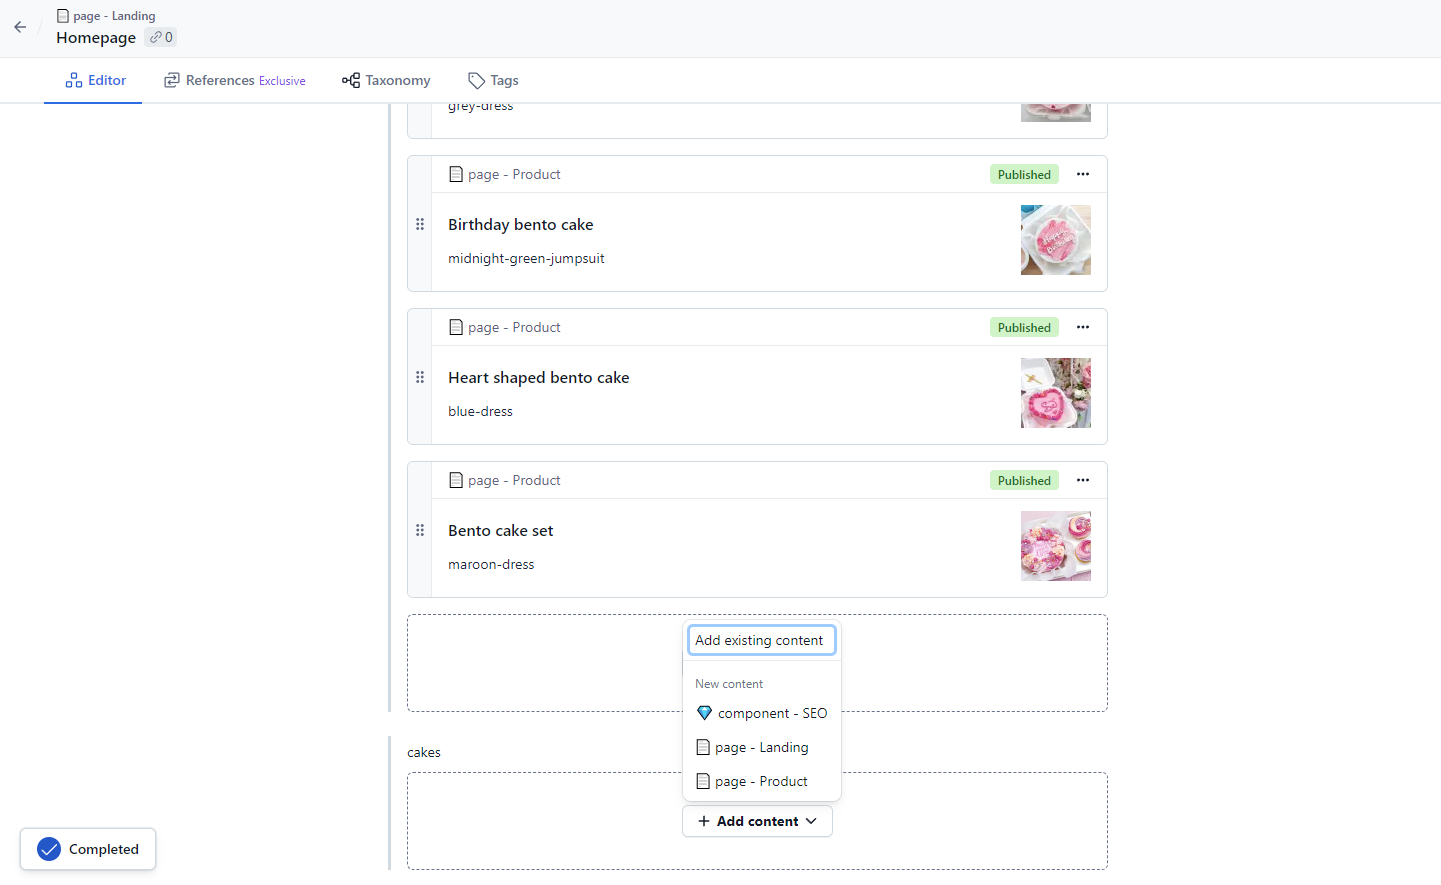Click the page icon in Bento cake set header
Screen dimensions: 1441x885
[x=456, y=480]
